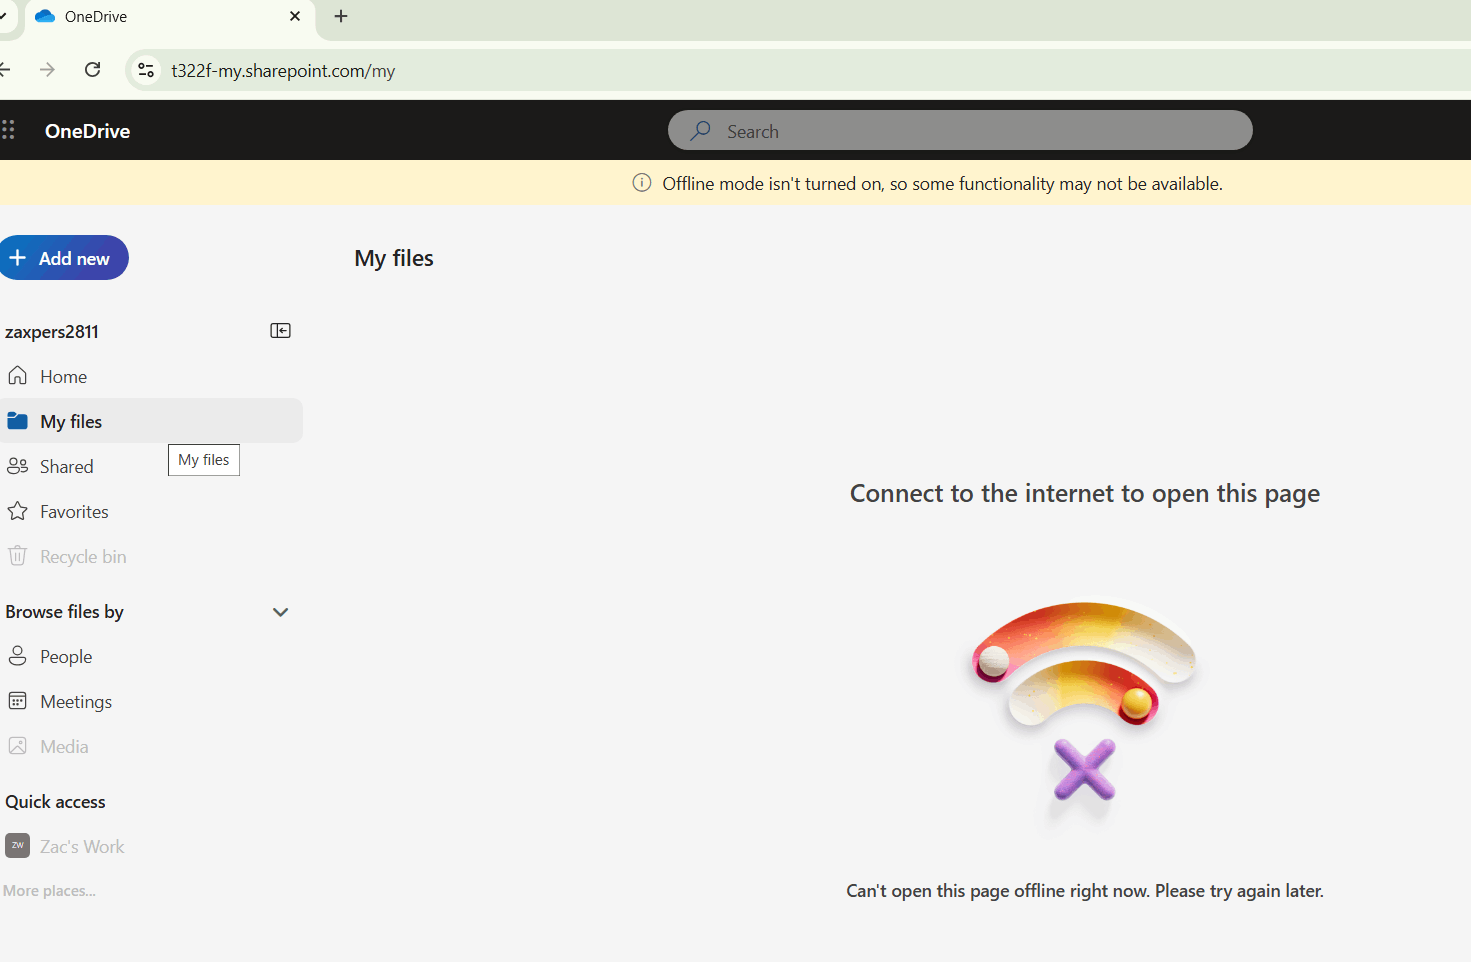Click the OneDrive cloud icon on the browser tab

click(x=44, y=16)
